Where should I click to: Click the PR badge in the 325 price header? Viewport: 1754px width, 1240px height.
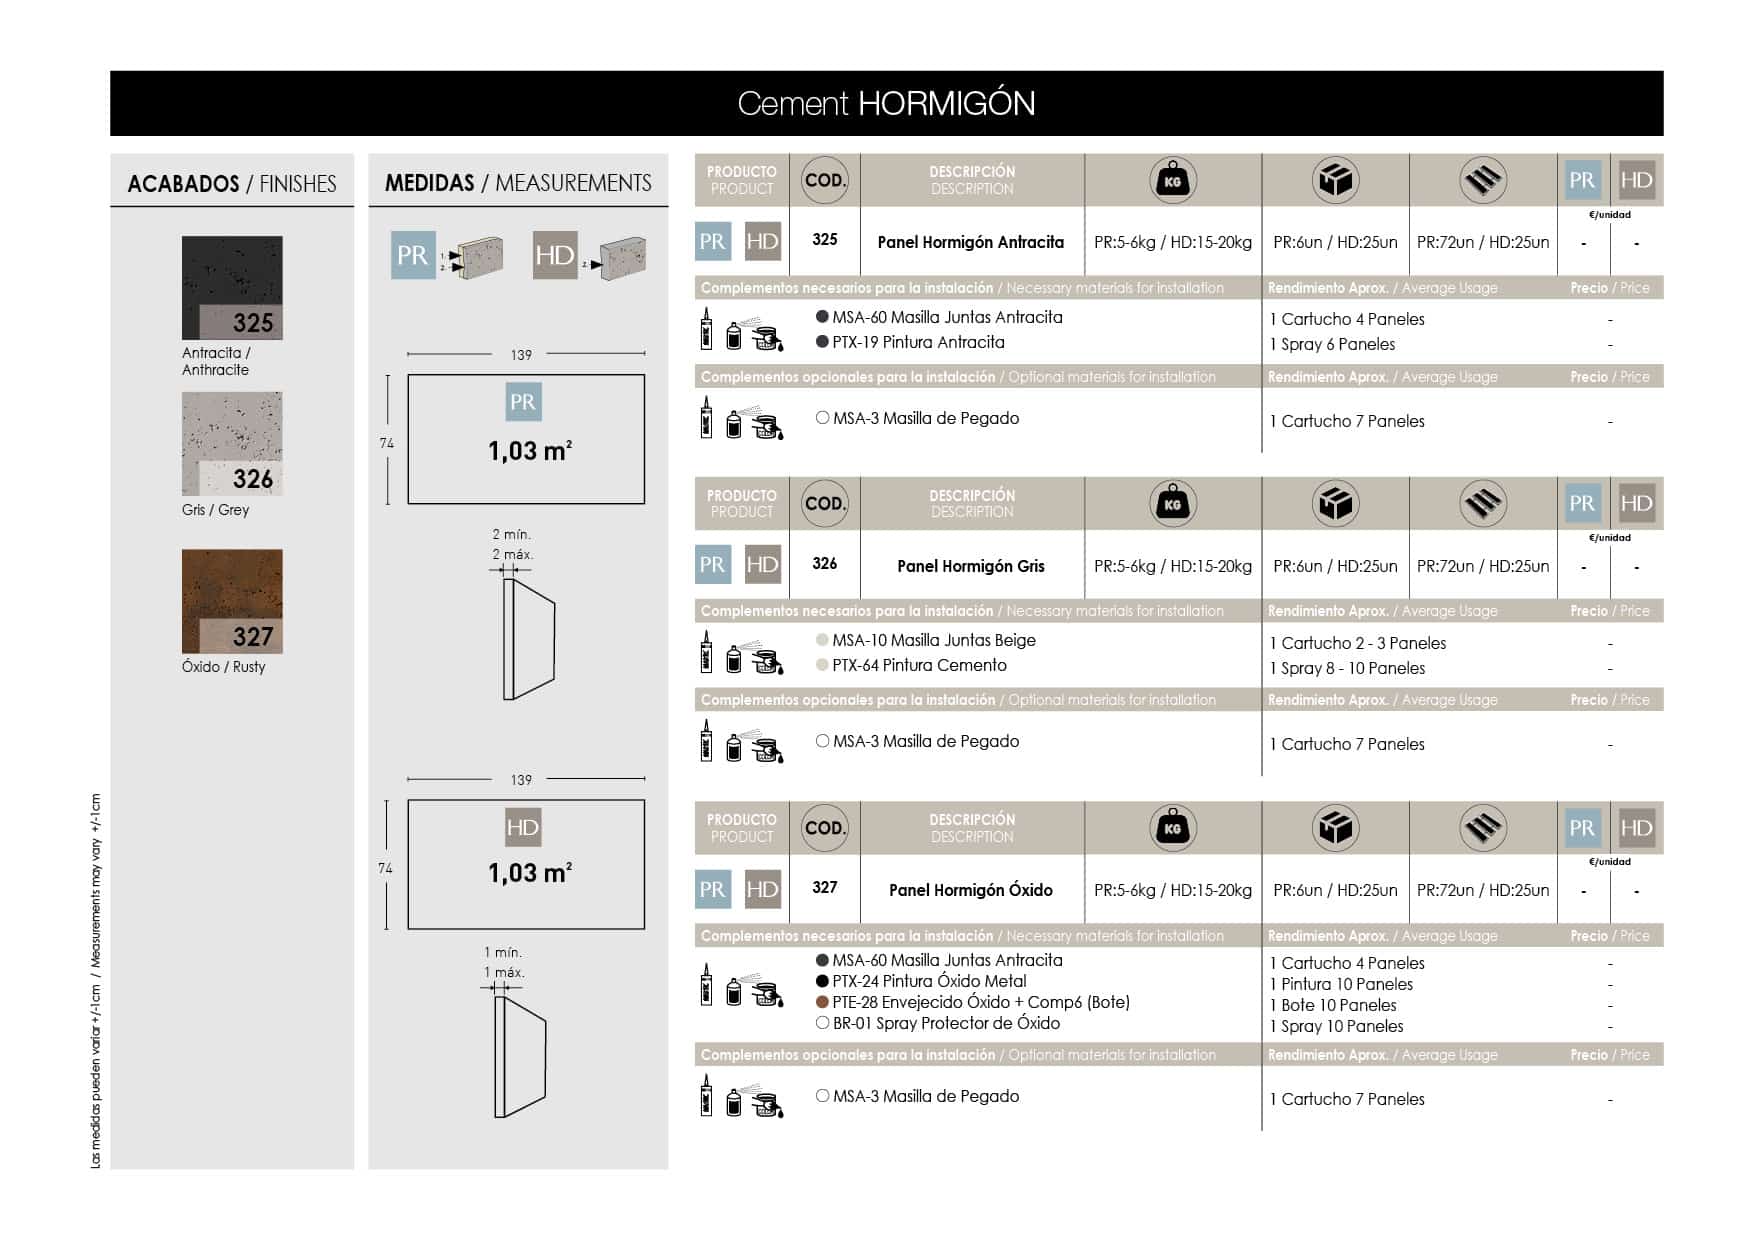coord(1582,180)
